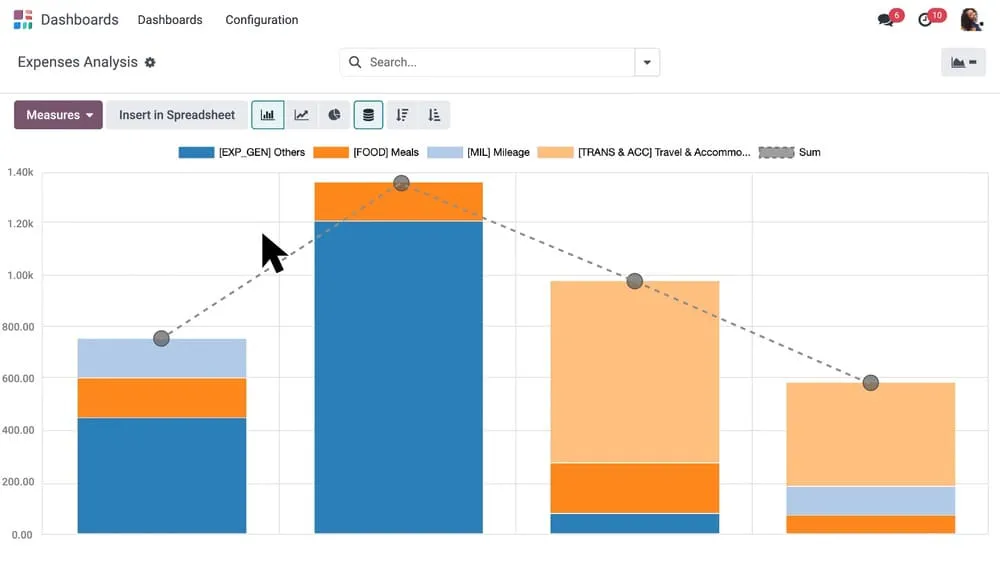Open the Dashboards menu
The width and height of the screenshot is (1000, 563).
(x=170, y=20)
